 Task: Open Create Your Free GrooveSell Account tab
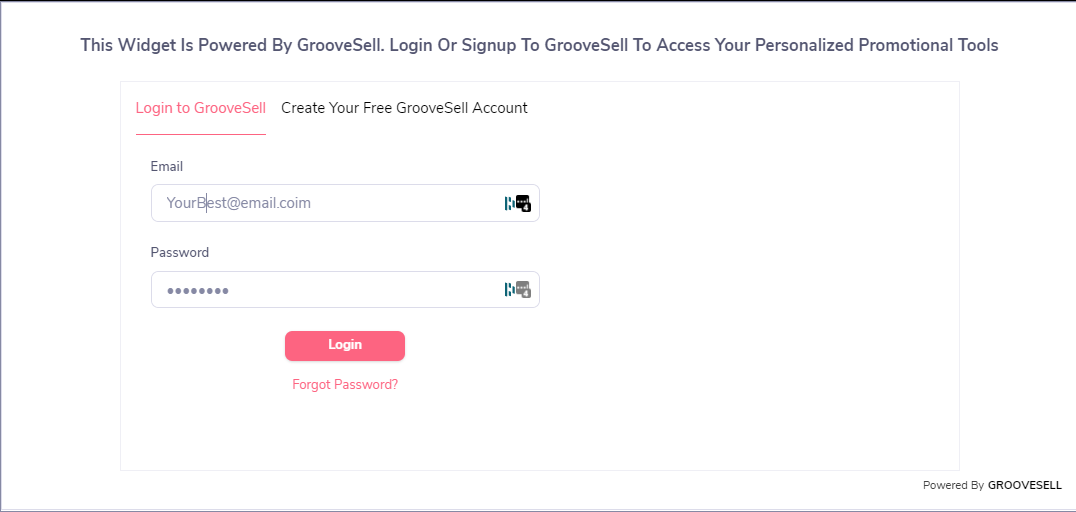[x=404, y=108]
